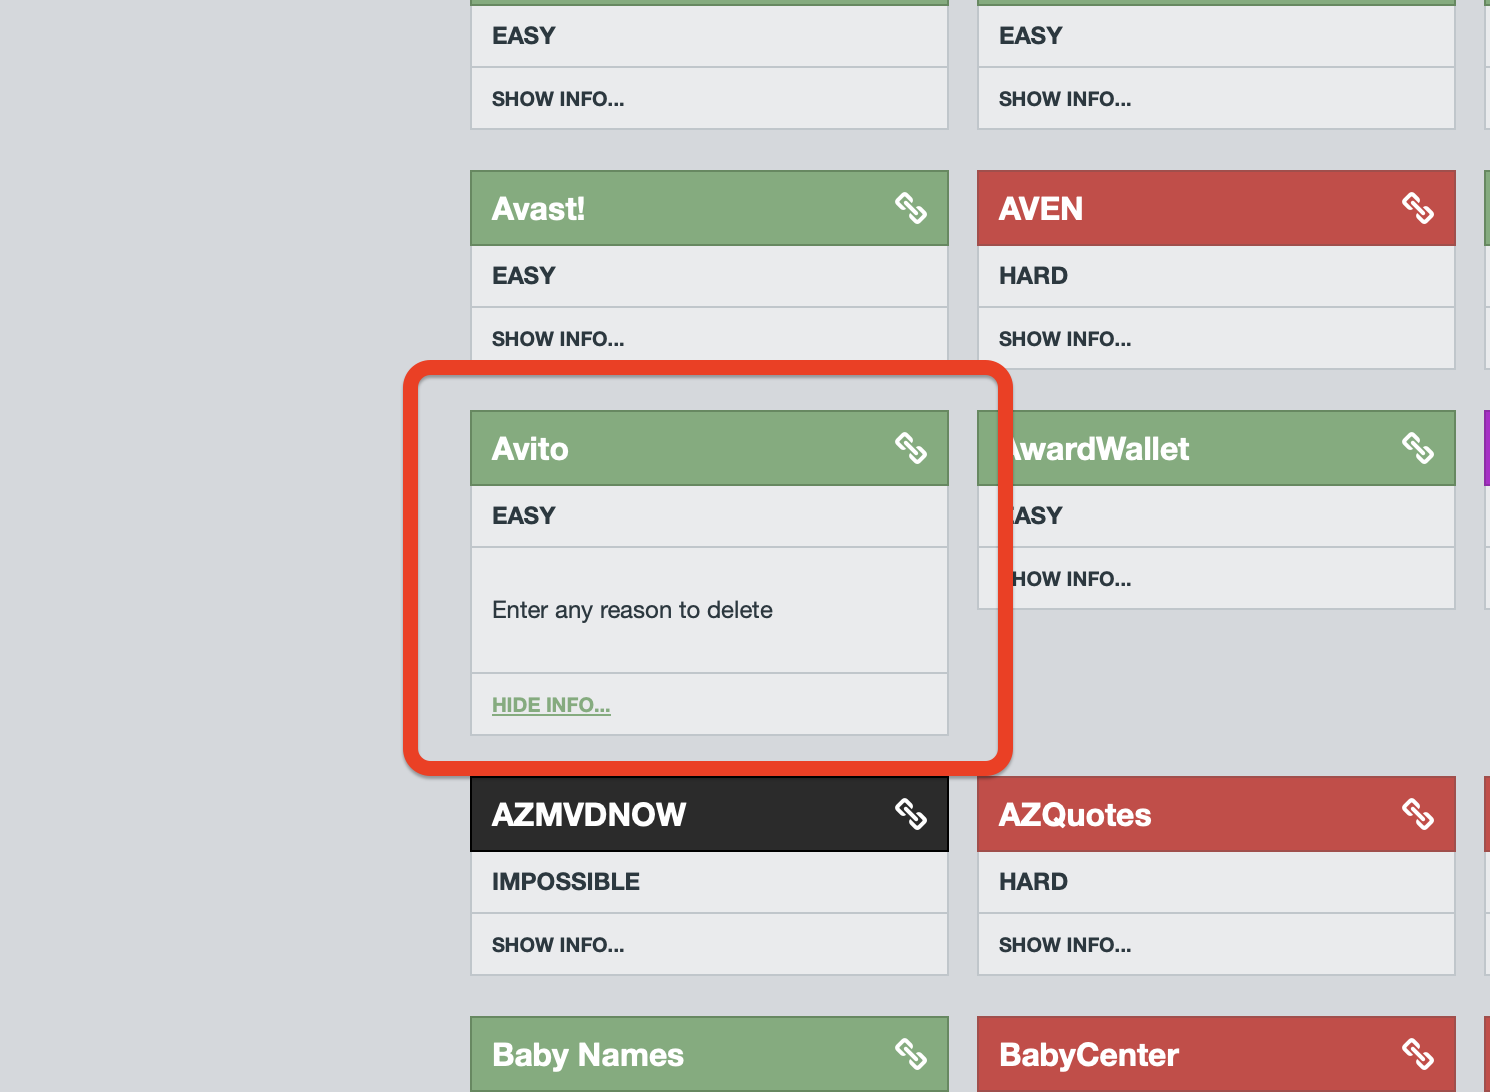Open AwardWallet link icon
The width and height of the screenshot is (1490, 1092).
click(x=1417, y=448)
